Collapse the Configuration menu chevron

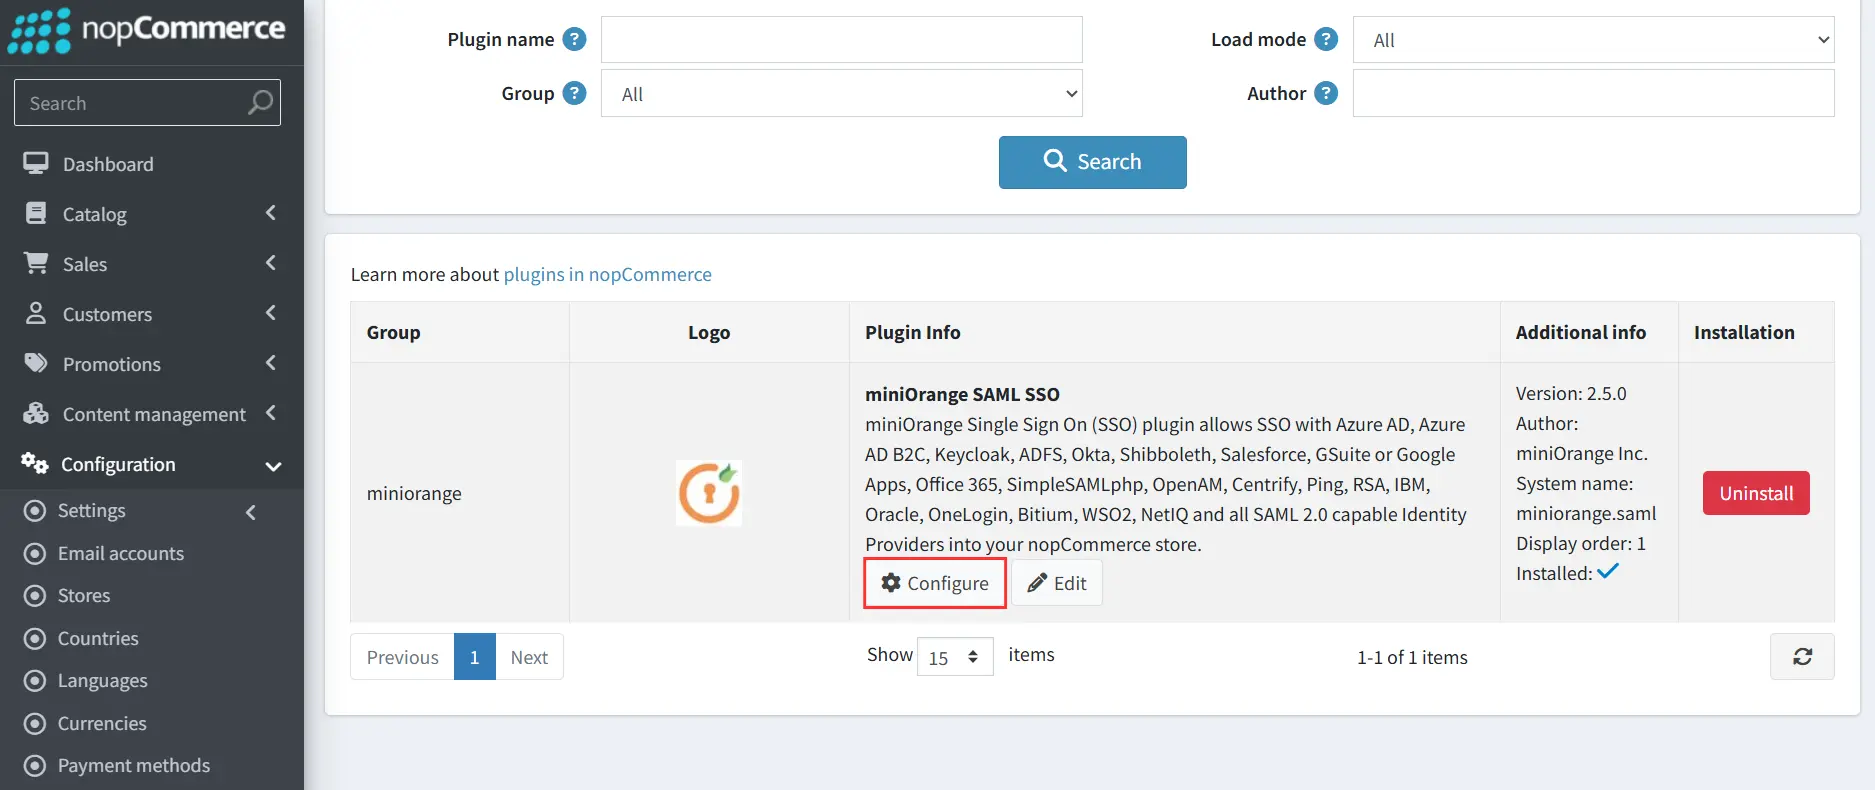tap(273, 466)
